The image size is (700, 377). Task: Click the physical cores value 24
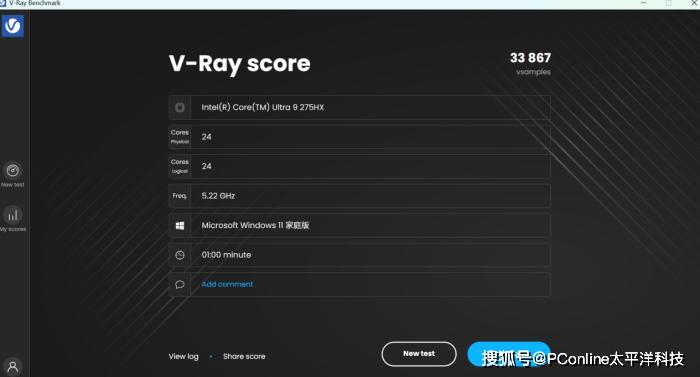(206, 137)
